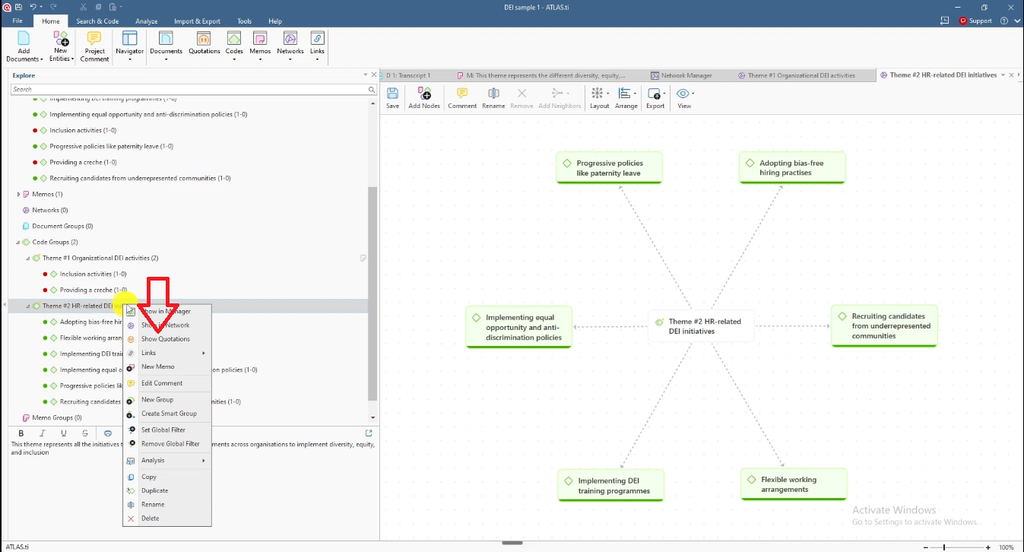
Task: Apply strikethrough in comment editor
Action: pos(85,433)
